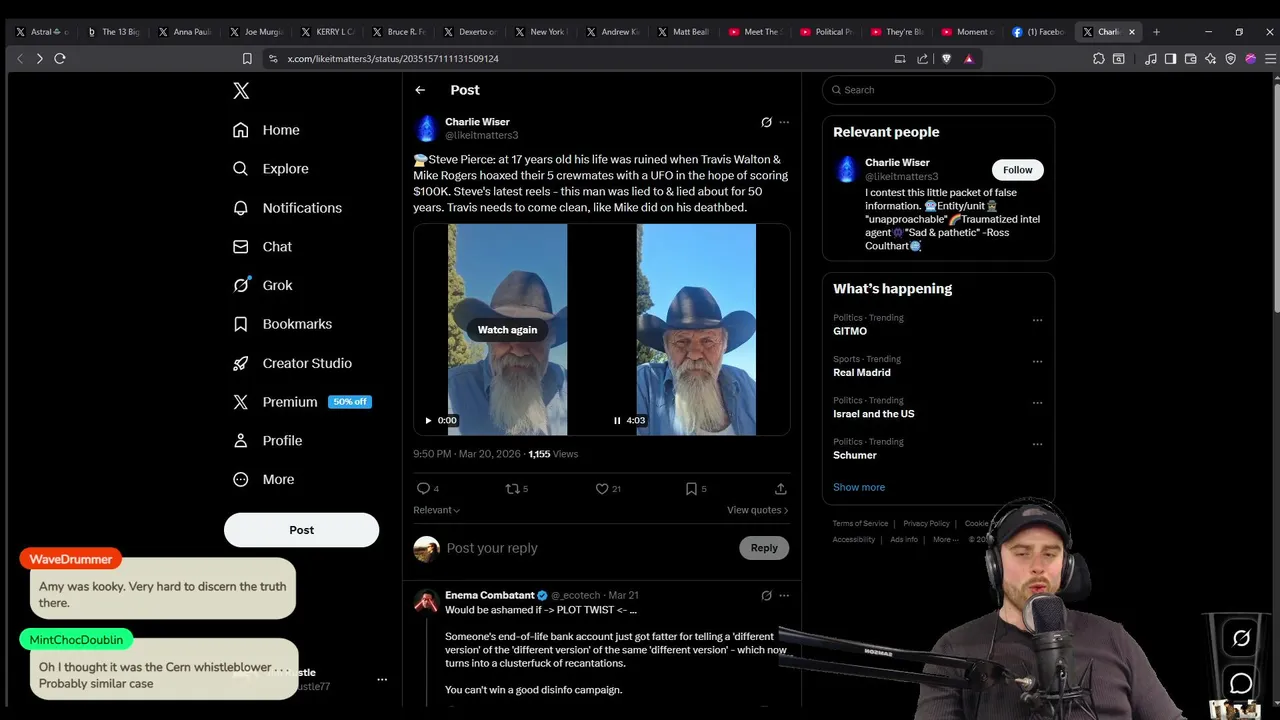The image size is (1280, 720).
Task: Click the Grok icon on Charlie Wiser's post
Action: 766,122
